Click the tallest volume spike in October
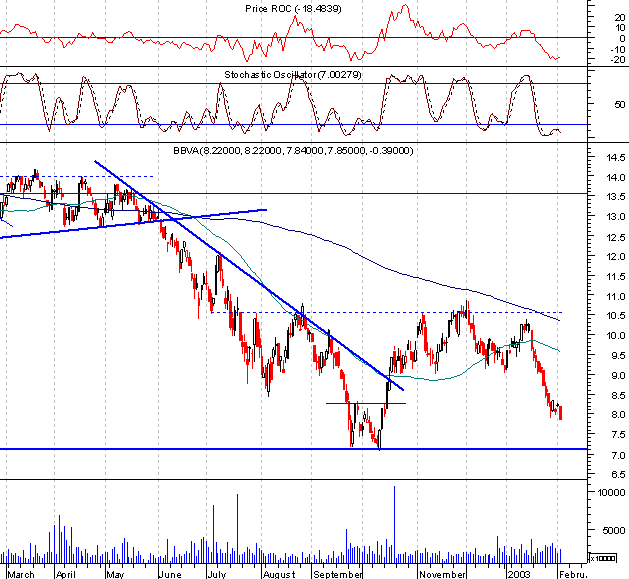The width and height of the screenshot is (629, 579). 394,522
